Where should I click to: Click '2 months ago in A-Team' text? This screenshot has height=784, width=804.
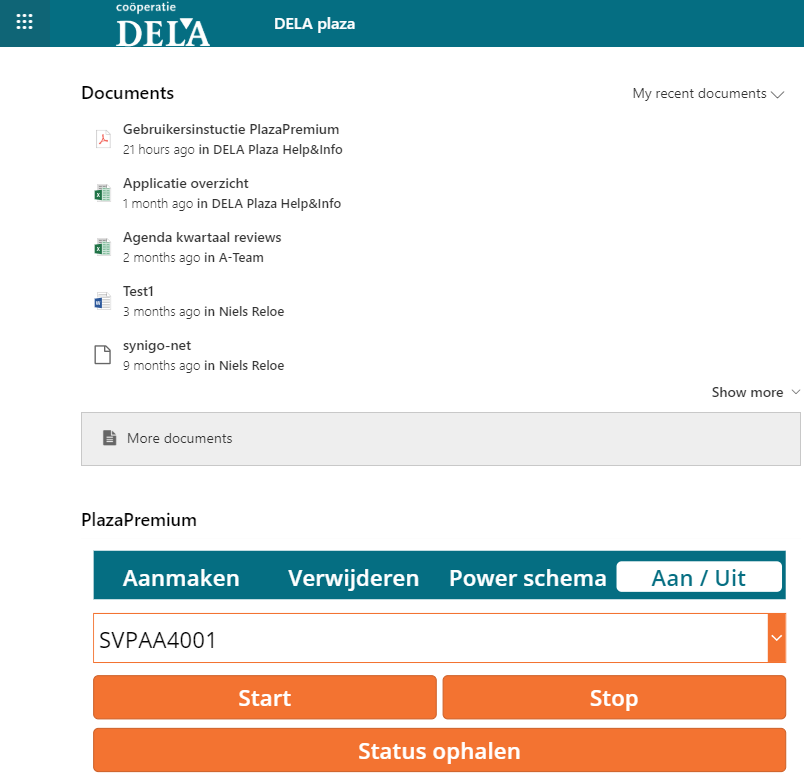pos(193,257)
